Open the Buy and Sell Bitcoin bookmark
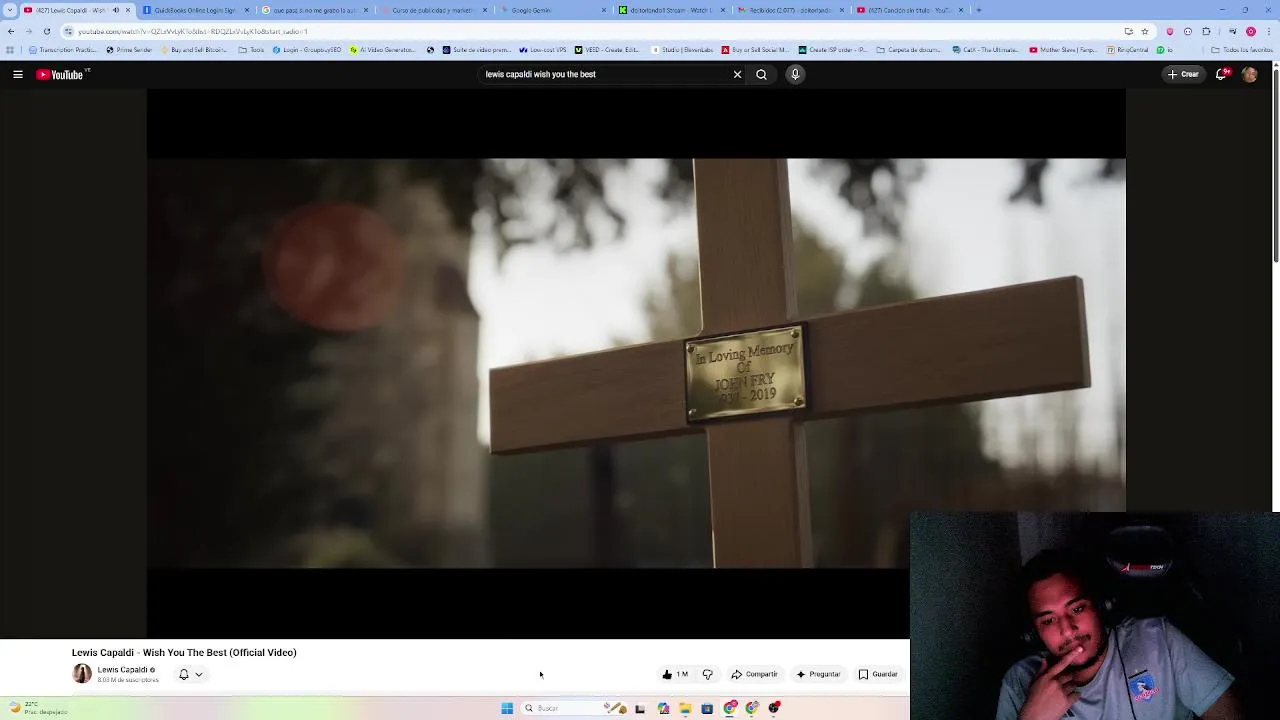Image resolution: width=1280 pixels, height=720 pixels. tap(193, 50)
